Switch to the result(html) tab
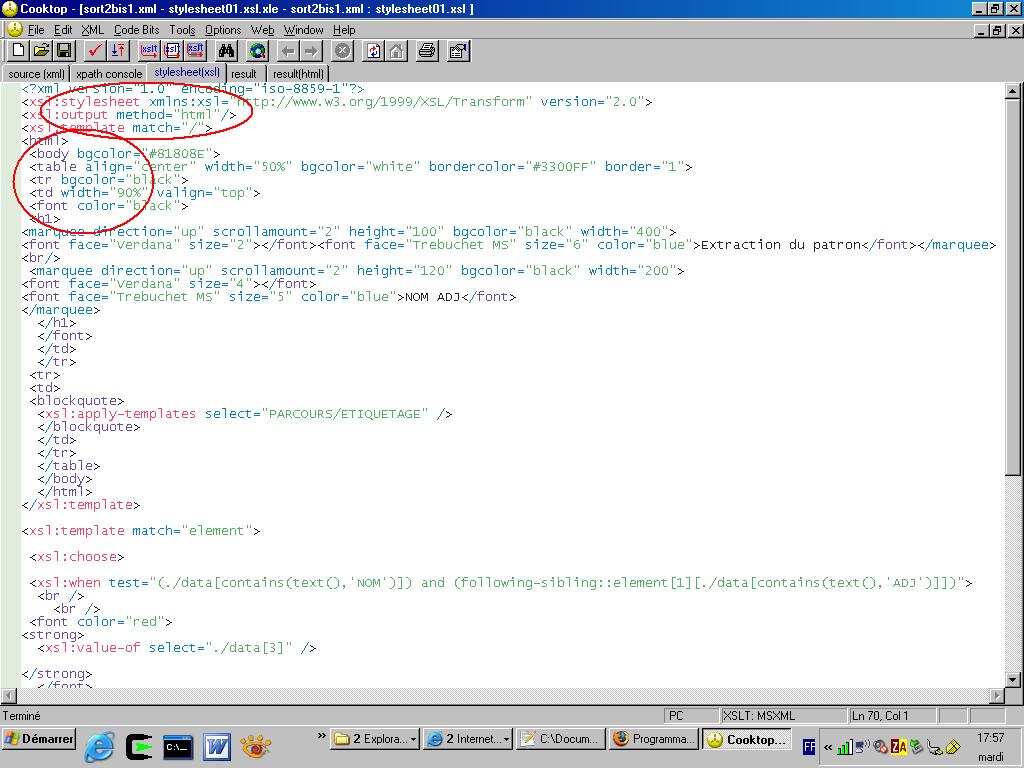This screenshot has width=1024, height=768. click(298, 74)
